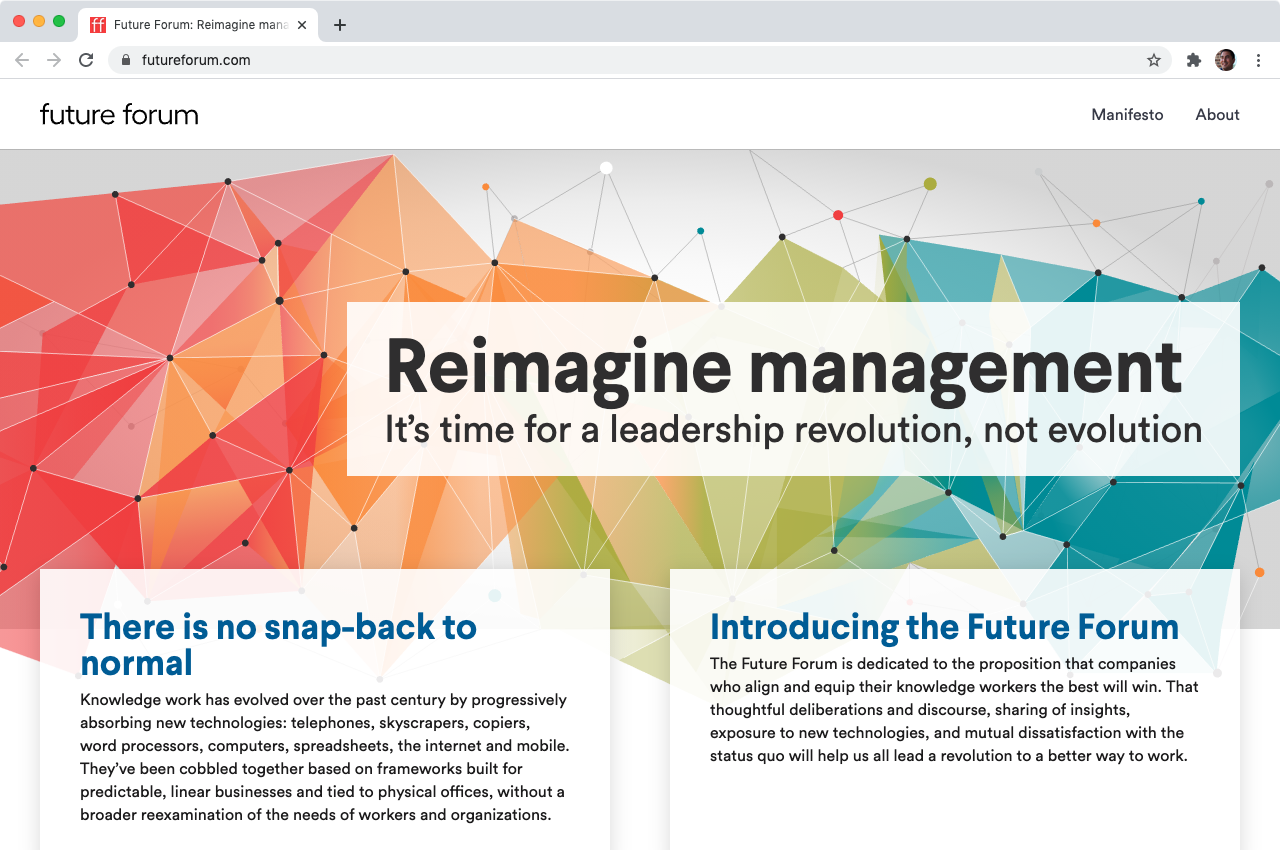Click the 'Introducing the Future Forum' heading

coord(944,627)
